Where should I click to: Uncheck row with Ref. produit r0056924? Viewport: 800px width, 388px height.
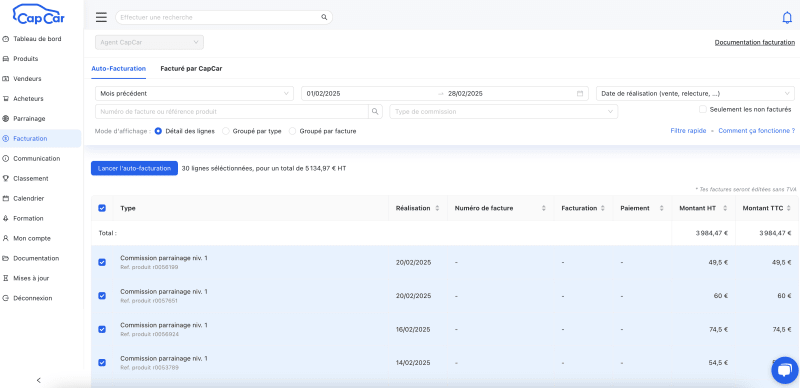102,329
